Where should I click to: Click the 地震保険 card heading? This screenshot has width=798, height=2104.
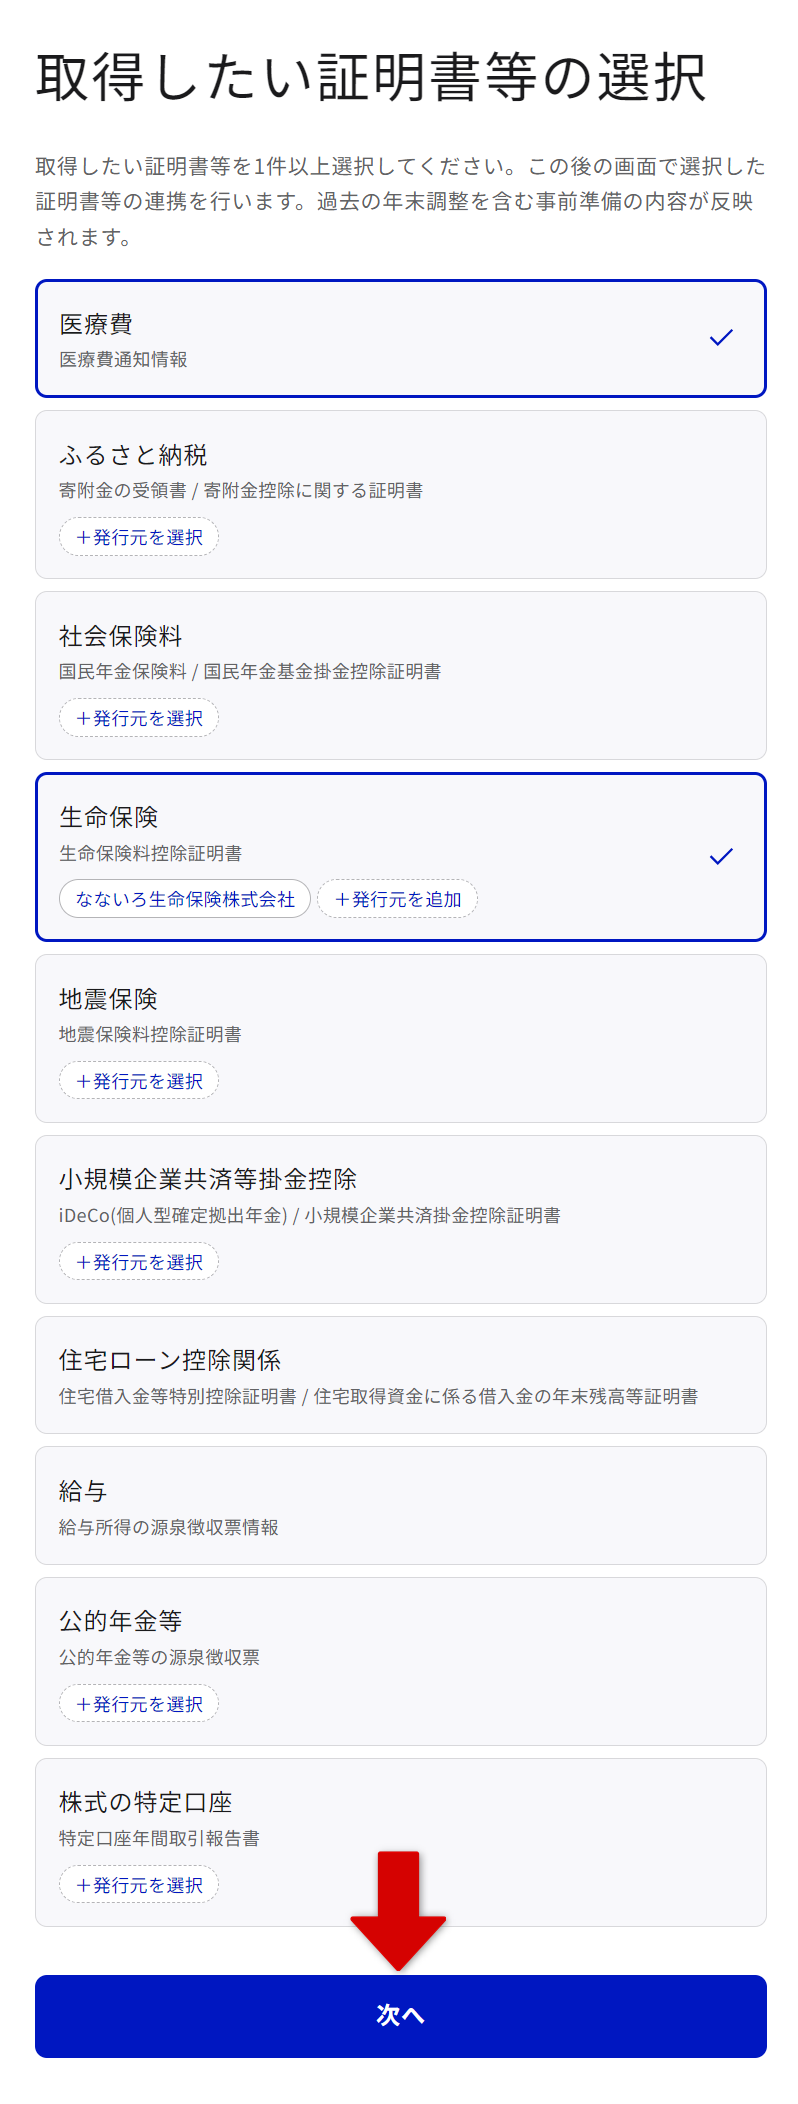108,999
